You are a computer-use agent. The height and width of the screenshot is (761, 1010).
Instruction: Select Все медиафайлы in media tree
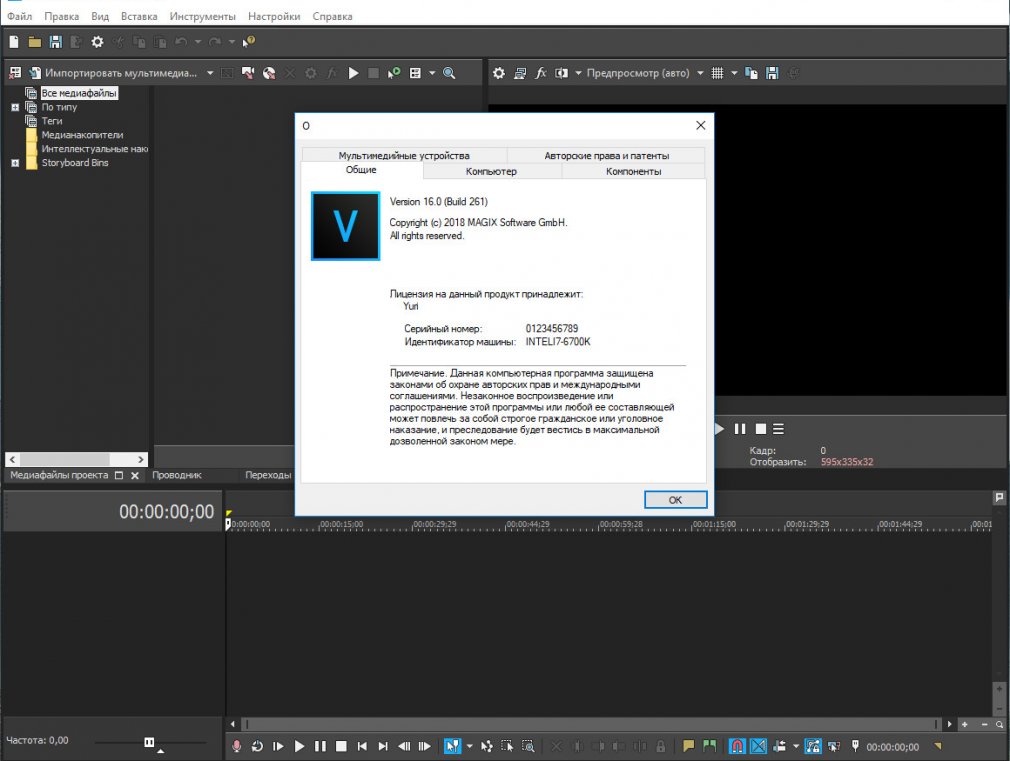pos(79,93)
